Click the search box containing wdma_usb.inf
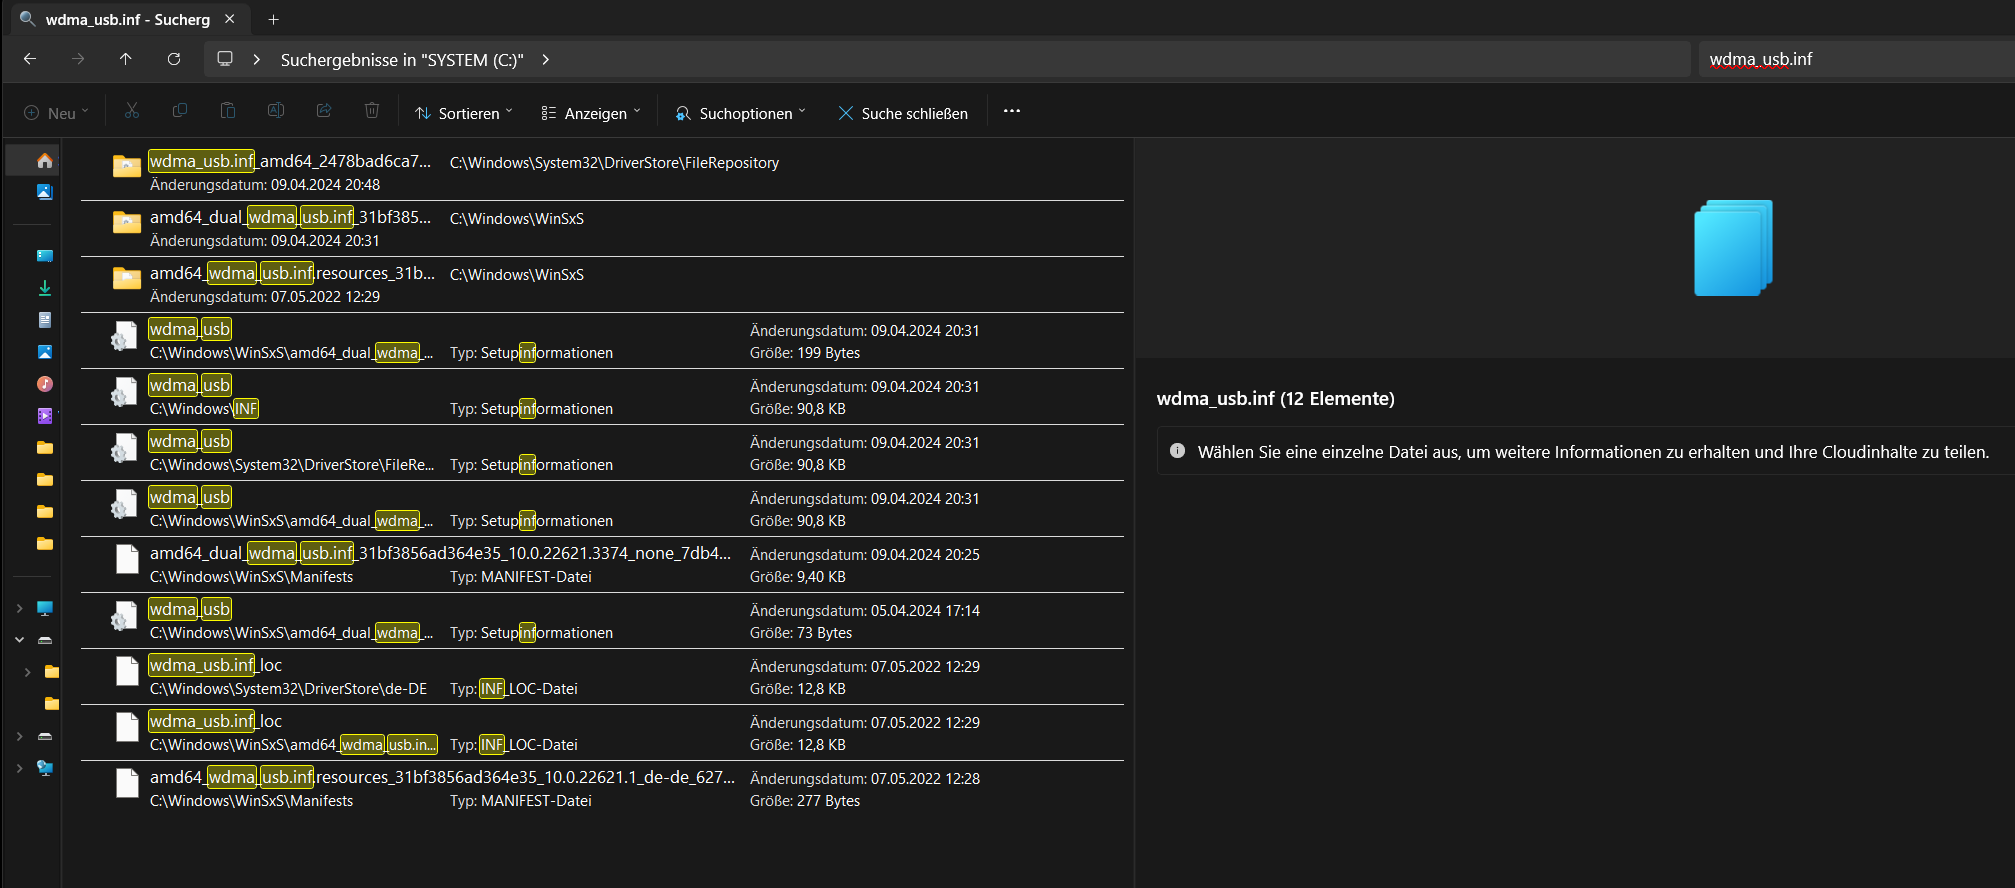Viewport: 2015px width, 888px height. 1856,59
